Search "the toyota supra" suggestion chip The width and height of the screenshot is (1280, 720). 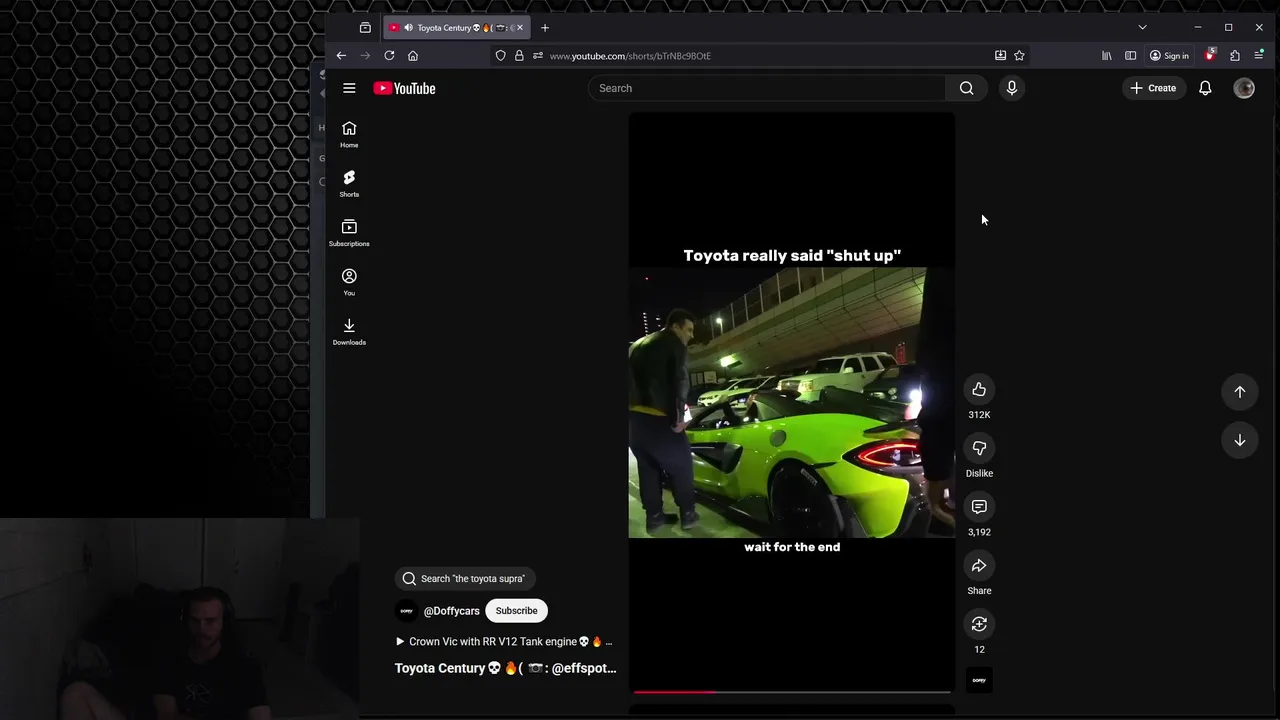[464, 579]
